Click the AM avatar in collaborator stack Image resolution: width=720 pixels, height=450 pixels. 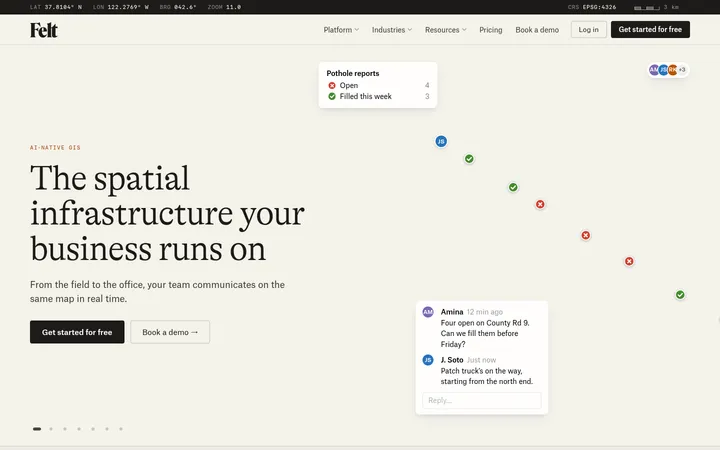point(653,70)
